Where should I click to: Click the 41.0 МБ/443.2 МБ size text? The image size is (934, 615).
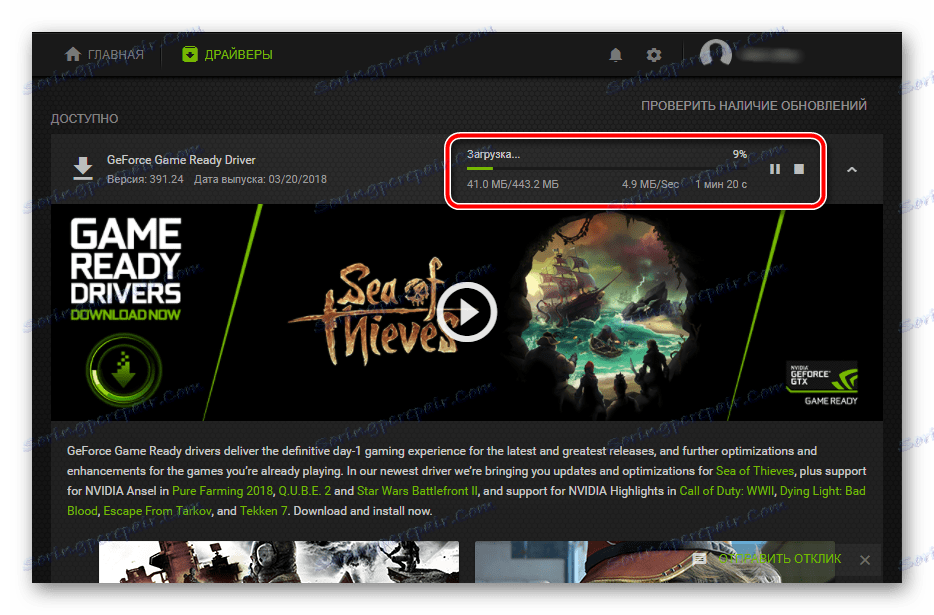[x=513, y=184]
